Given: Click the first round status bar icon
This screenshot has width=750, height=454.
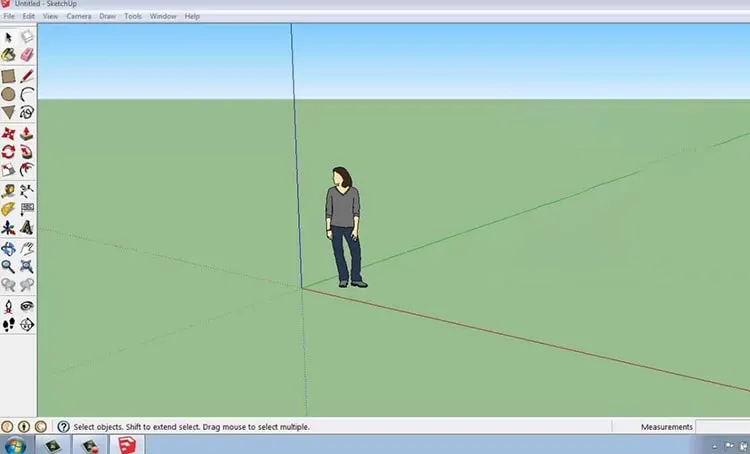Looking at the screenshot, I should (x=7, y=426).
